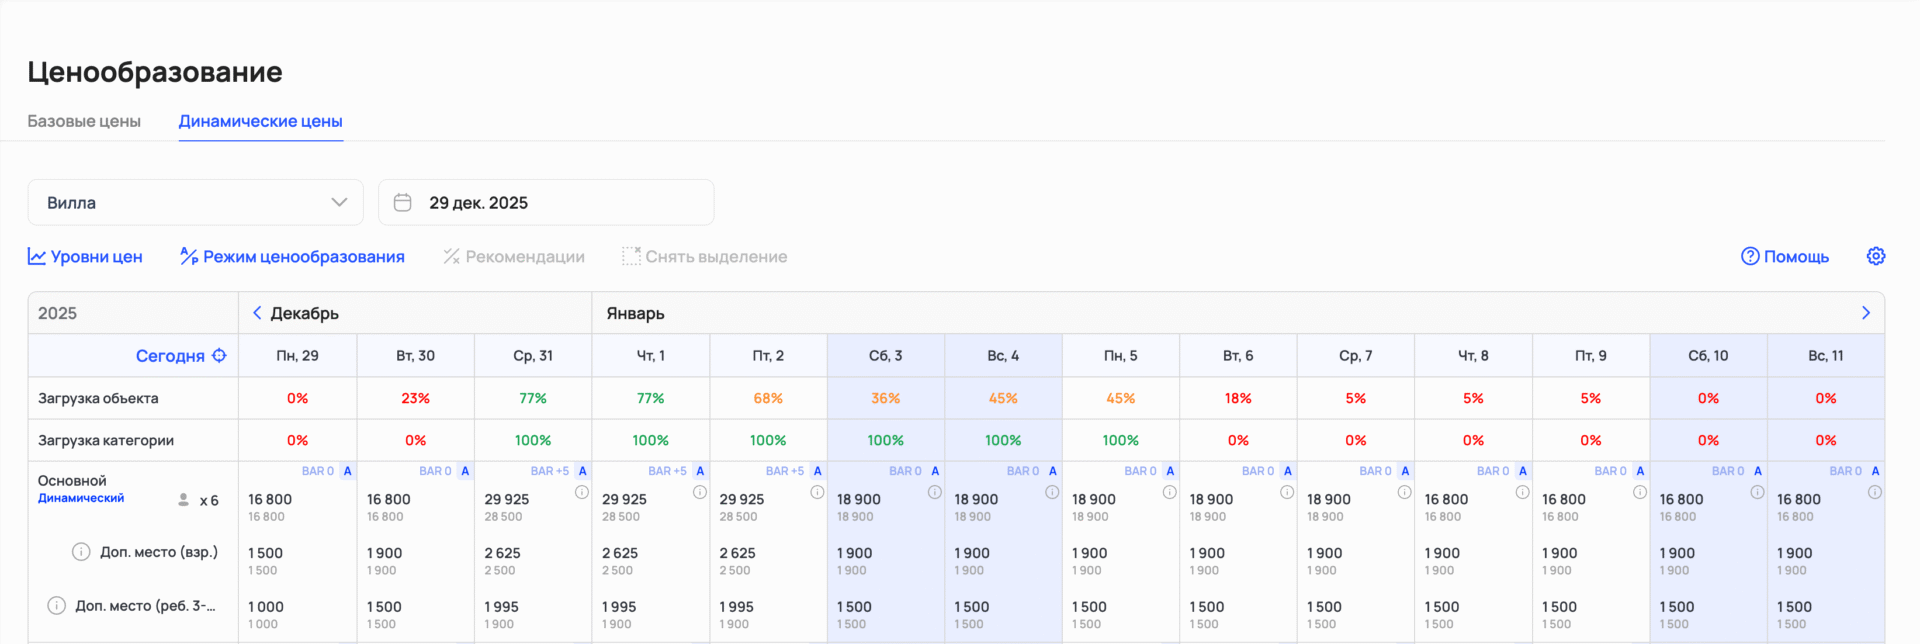
Task: Switch to Базовые цены tab
Action: coord(84,121)
